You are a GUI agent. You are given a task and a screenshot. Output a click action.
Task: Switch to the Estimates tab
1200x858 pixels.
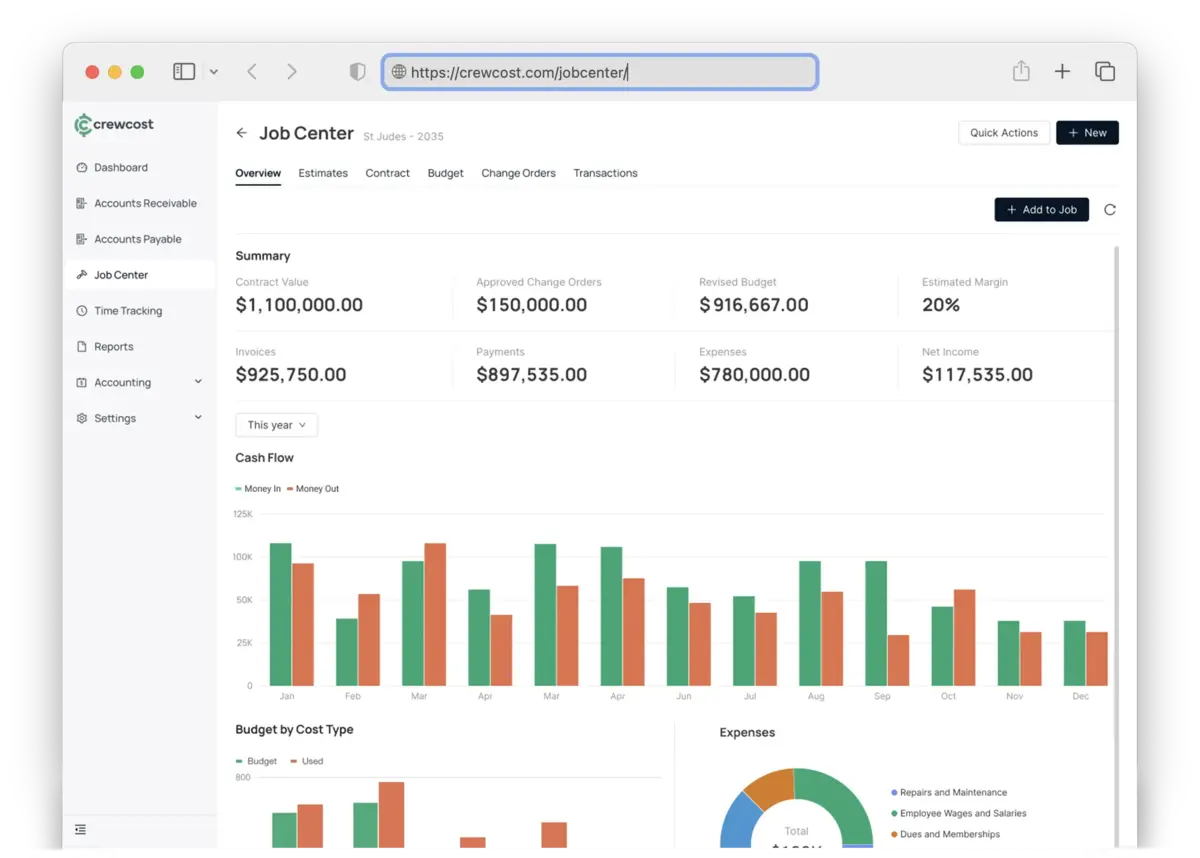(323, 174)
